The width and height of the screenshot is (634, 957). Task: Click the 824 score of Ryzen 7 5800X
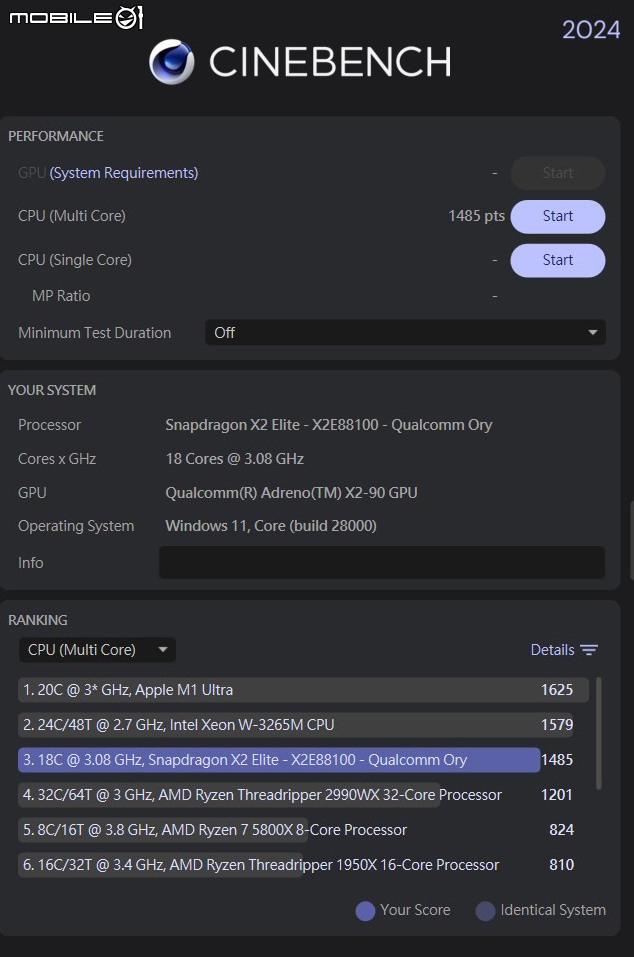[561, 829]
